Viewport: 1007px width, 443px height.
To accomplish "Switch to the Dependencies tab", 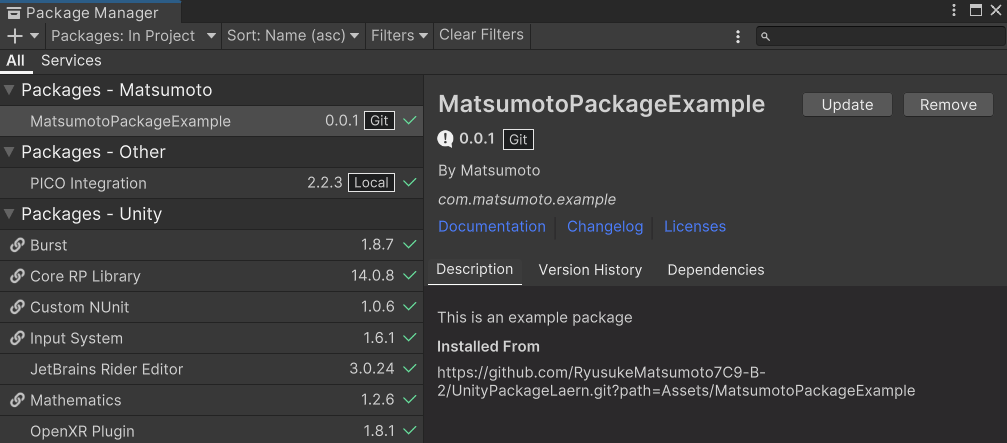I will (715, 270).
